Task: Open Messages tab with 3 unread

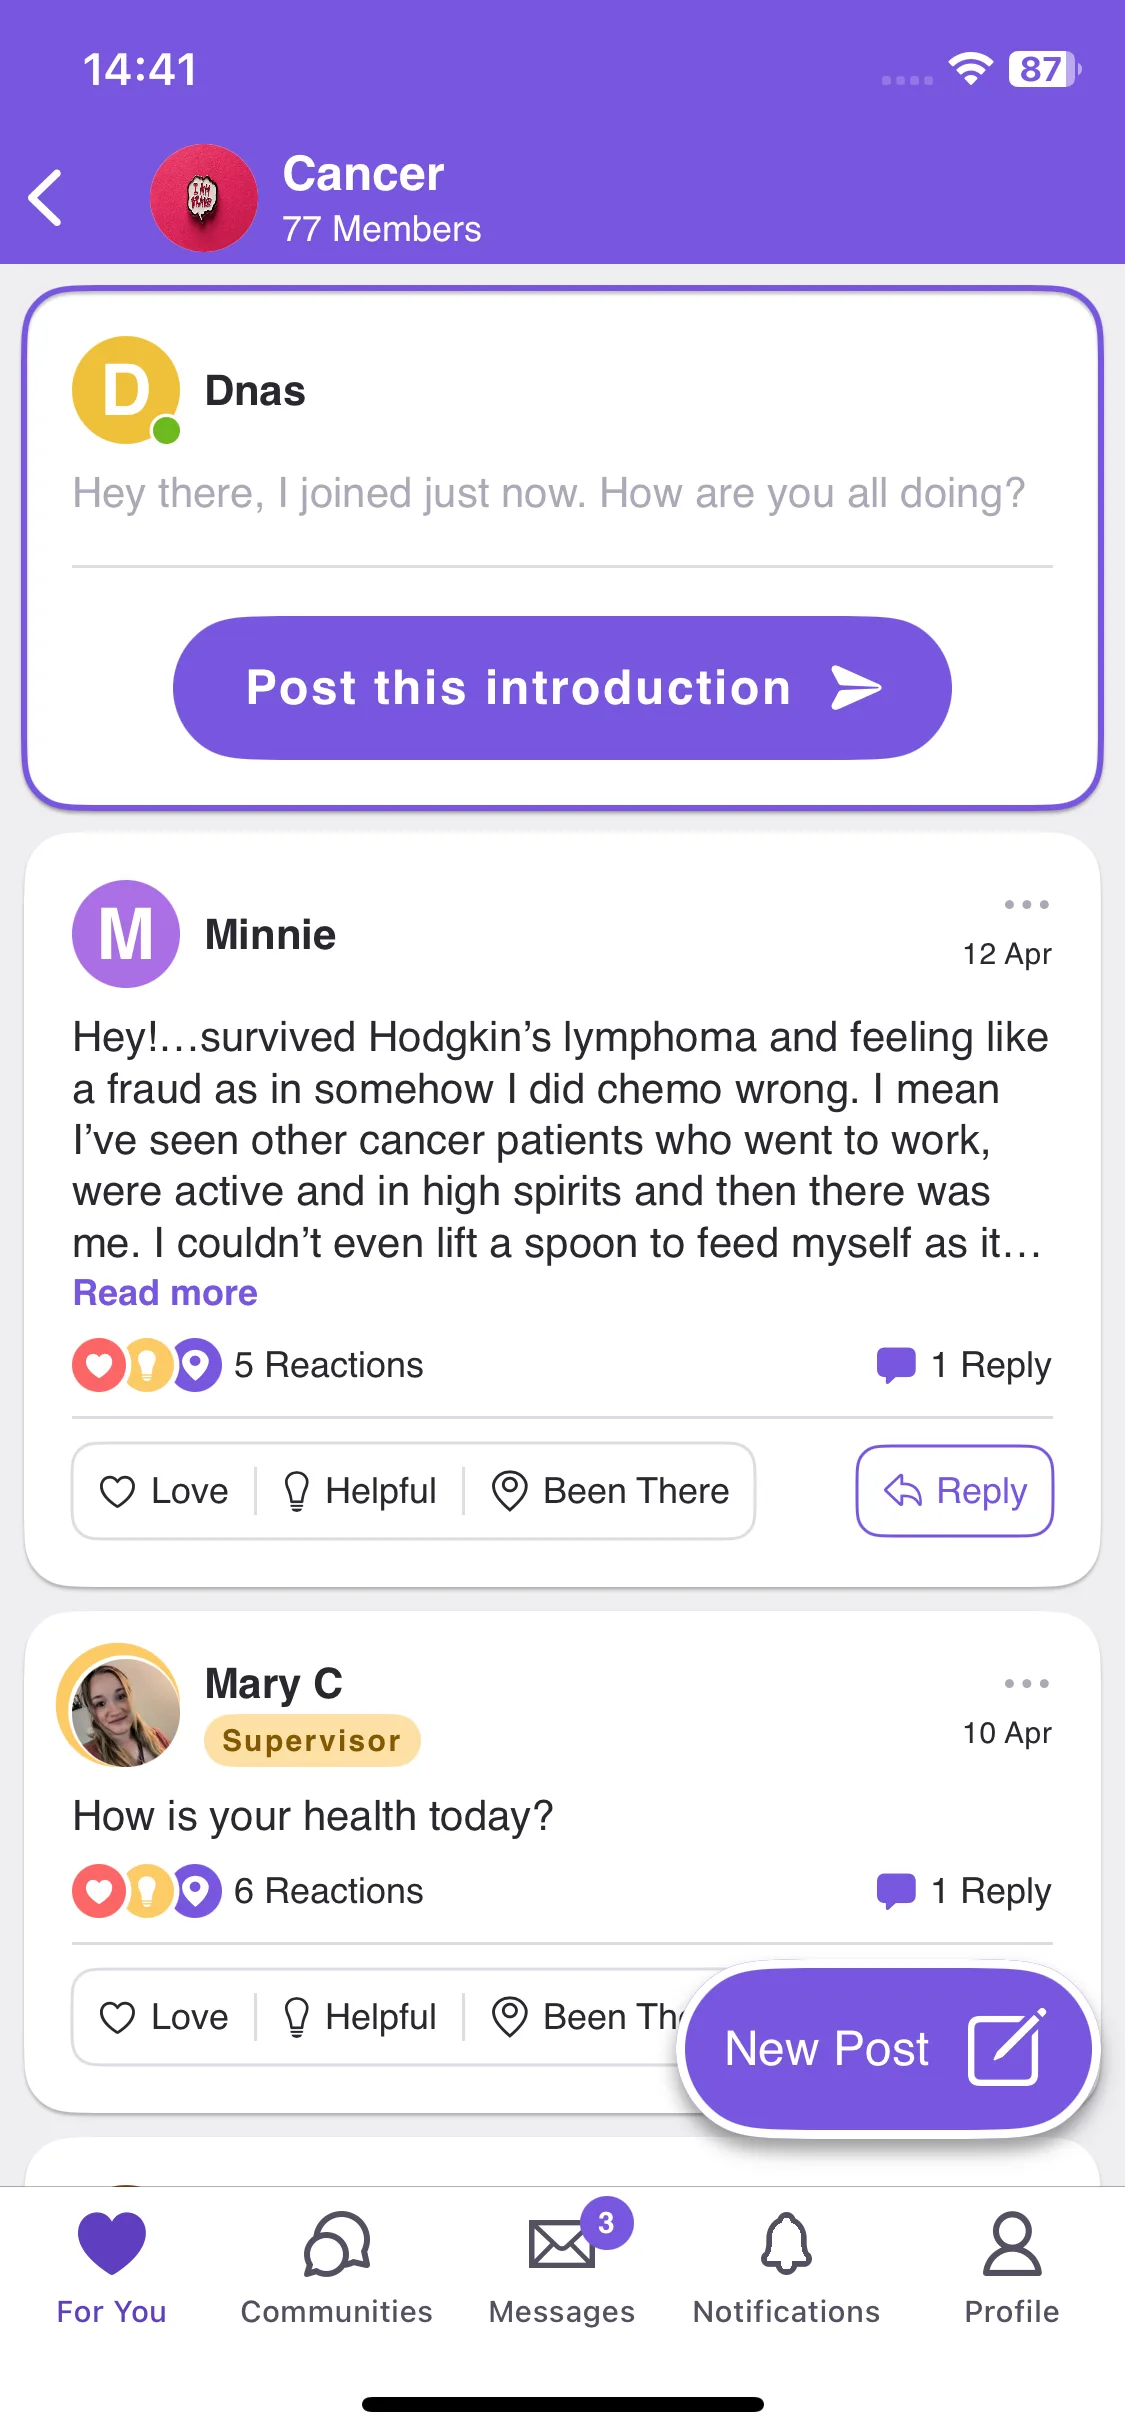Action: click(x=562, y=2268)
